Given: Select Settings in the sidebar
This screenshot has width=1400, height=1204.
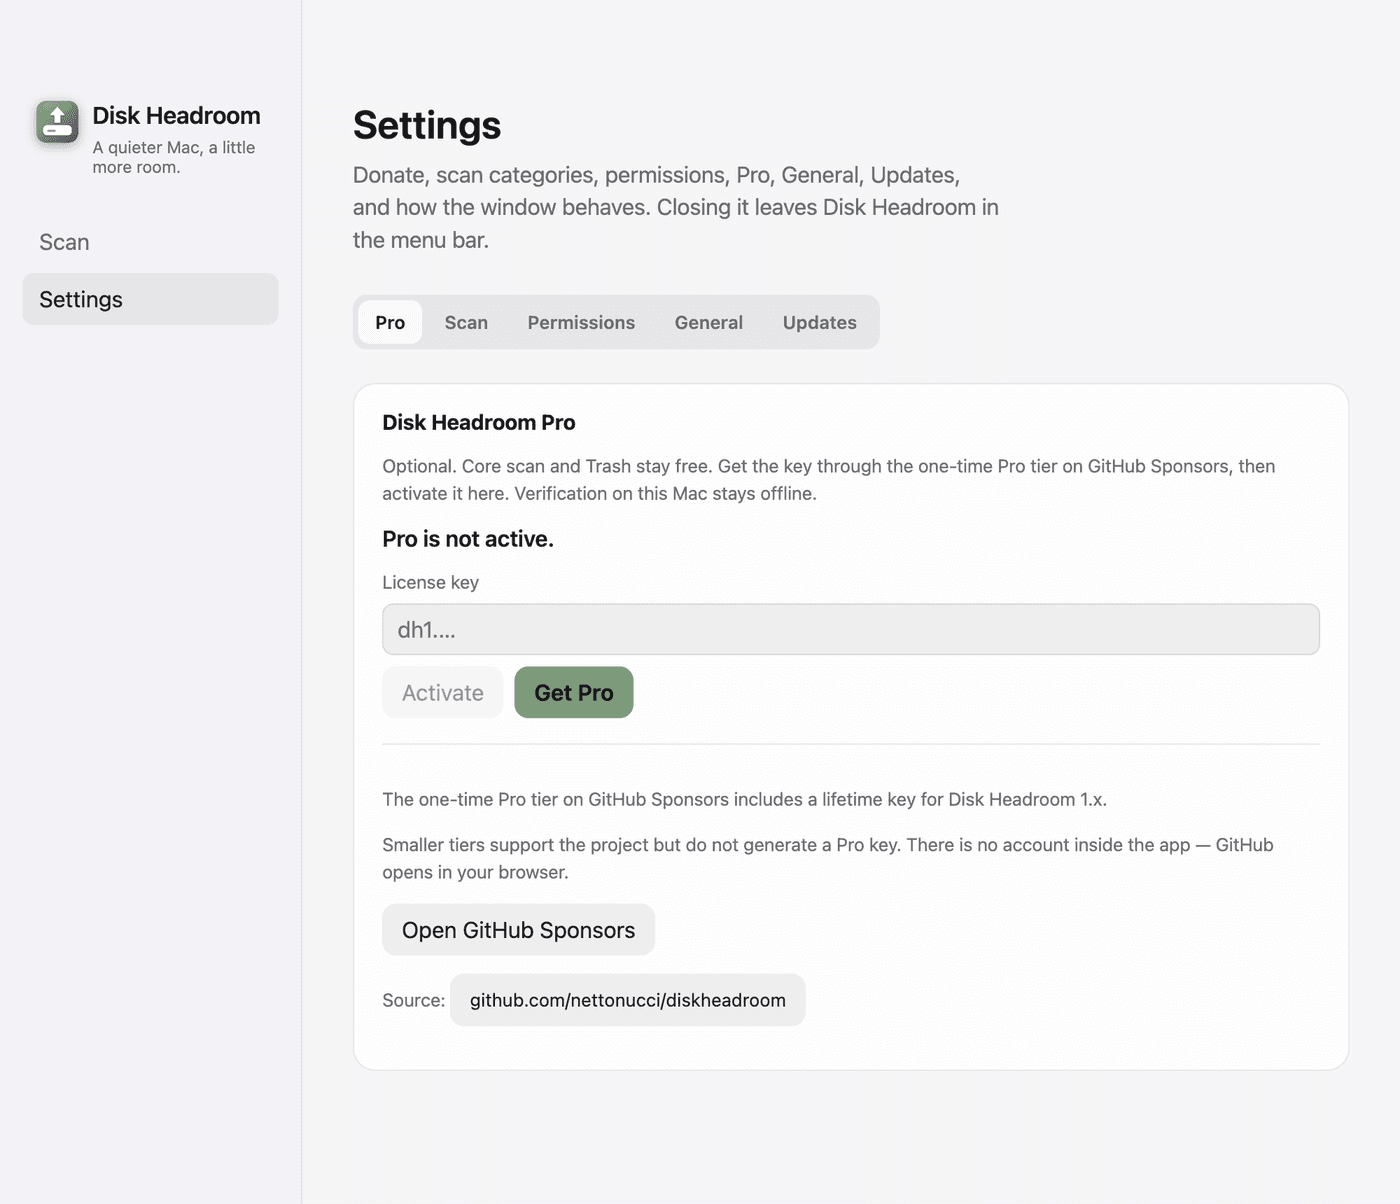Looking at the screenshot, I should [x=150, y=299].
